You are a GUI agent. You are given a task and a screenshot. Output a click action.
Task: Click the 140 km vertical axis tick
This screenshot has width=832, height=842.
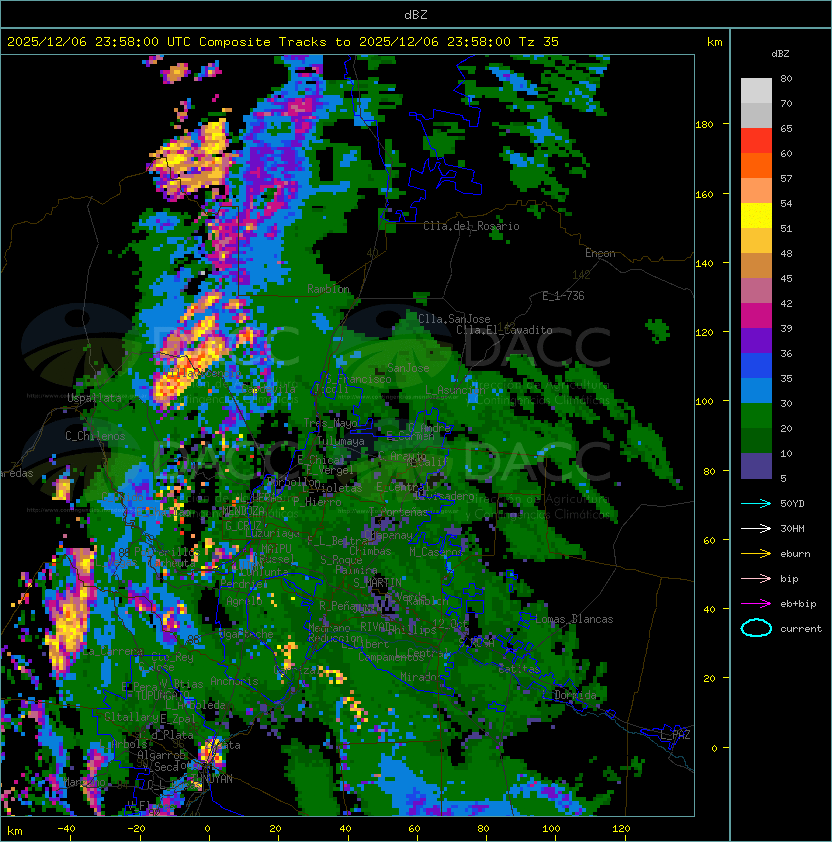point(705,263)
